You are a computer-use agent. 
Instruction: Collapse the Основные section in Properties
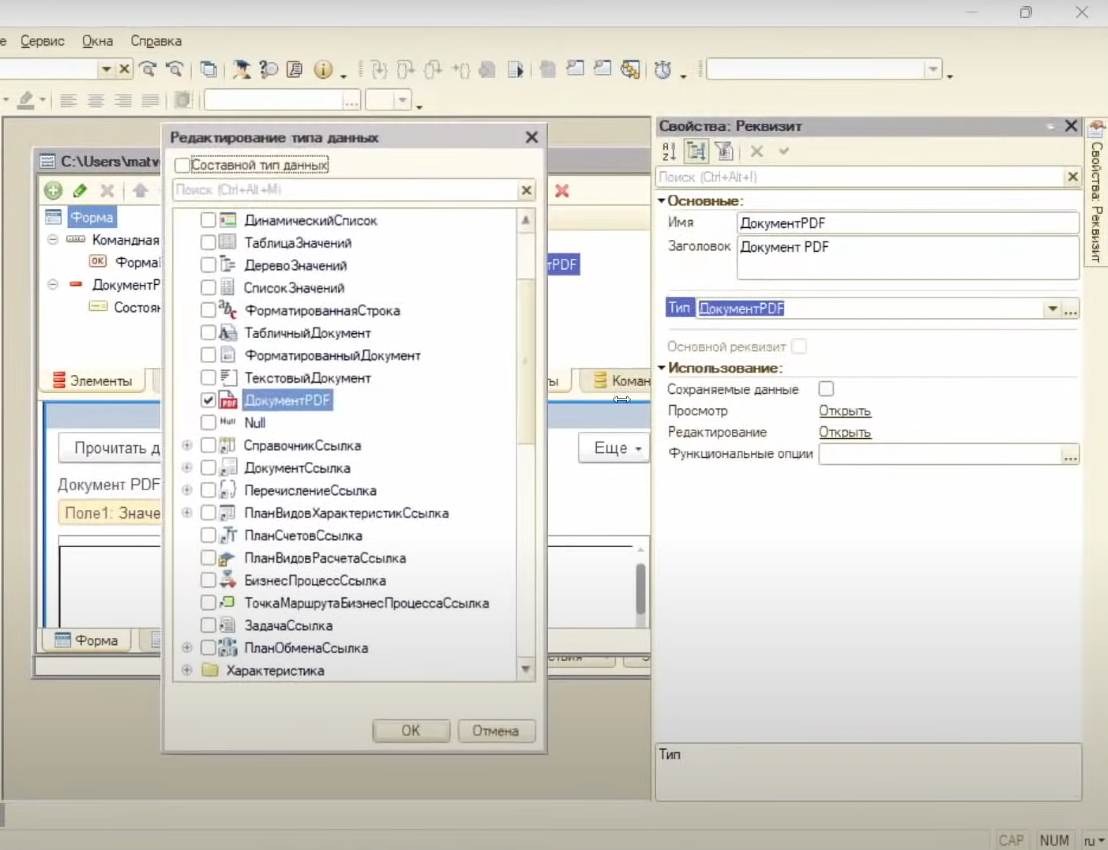pos(662,201)
